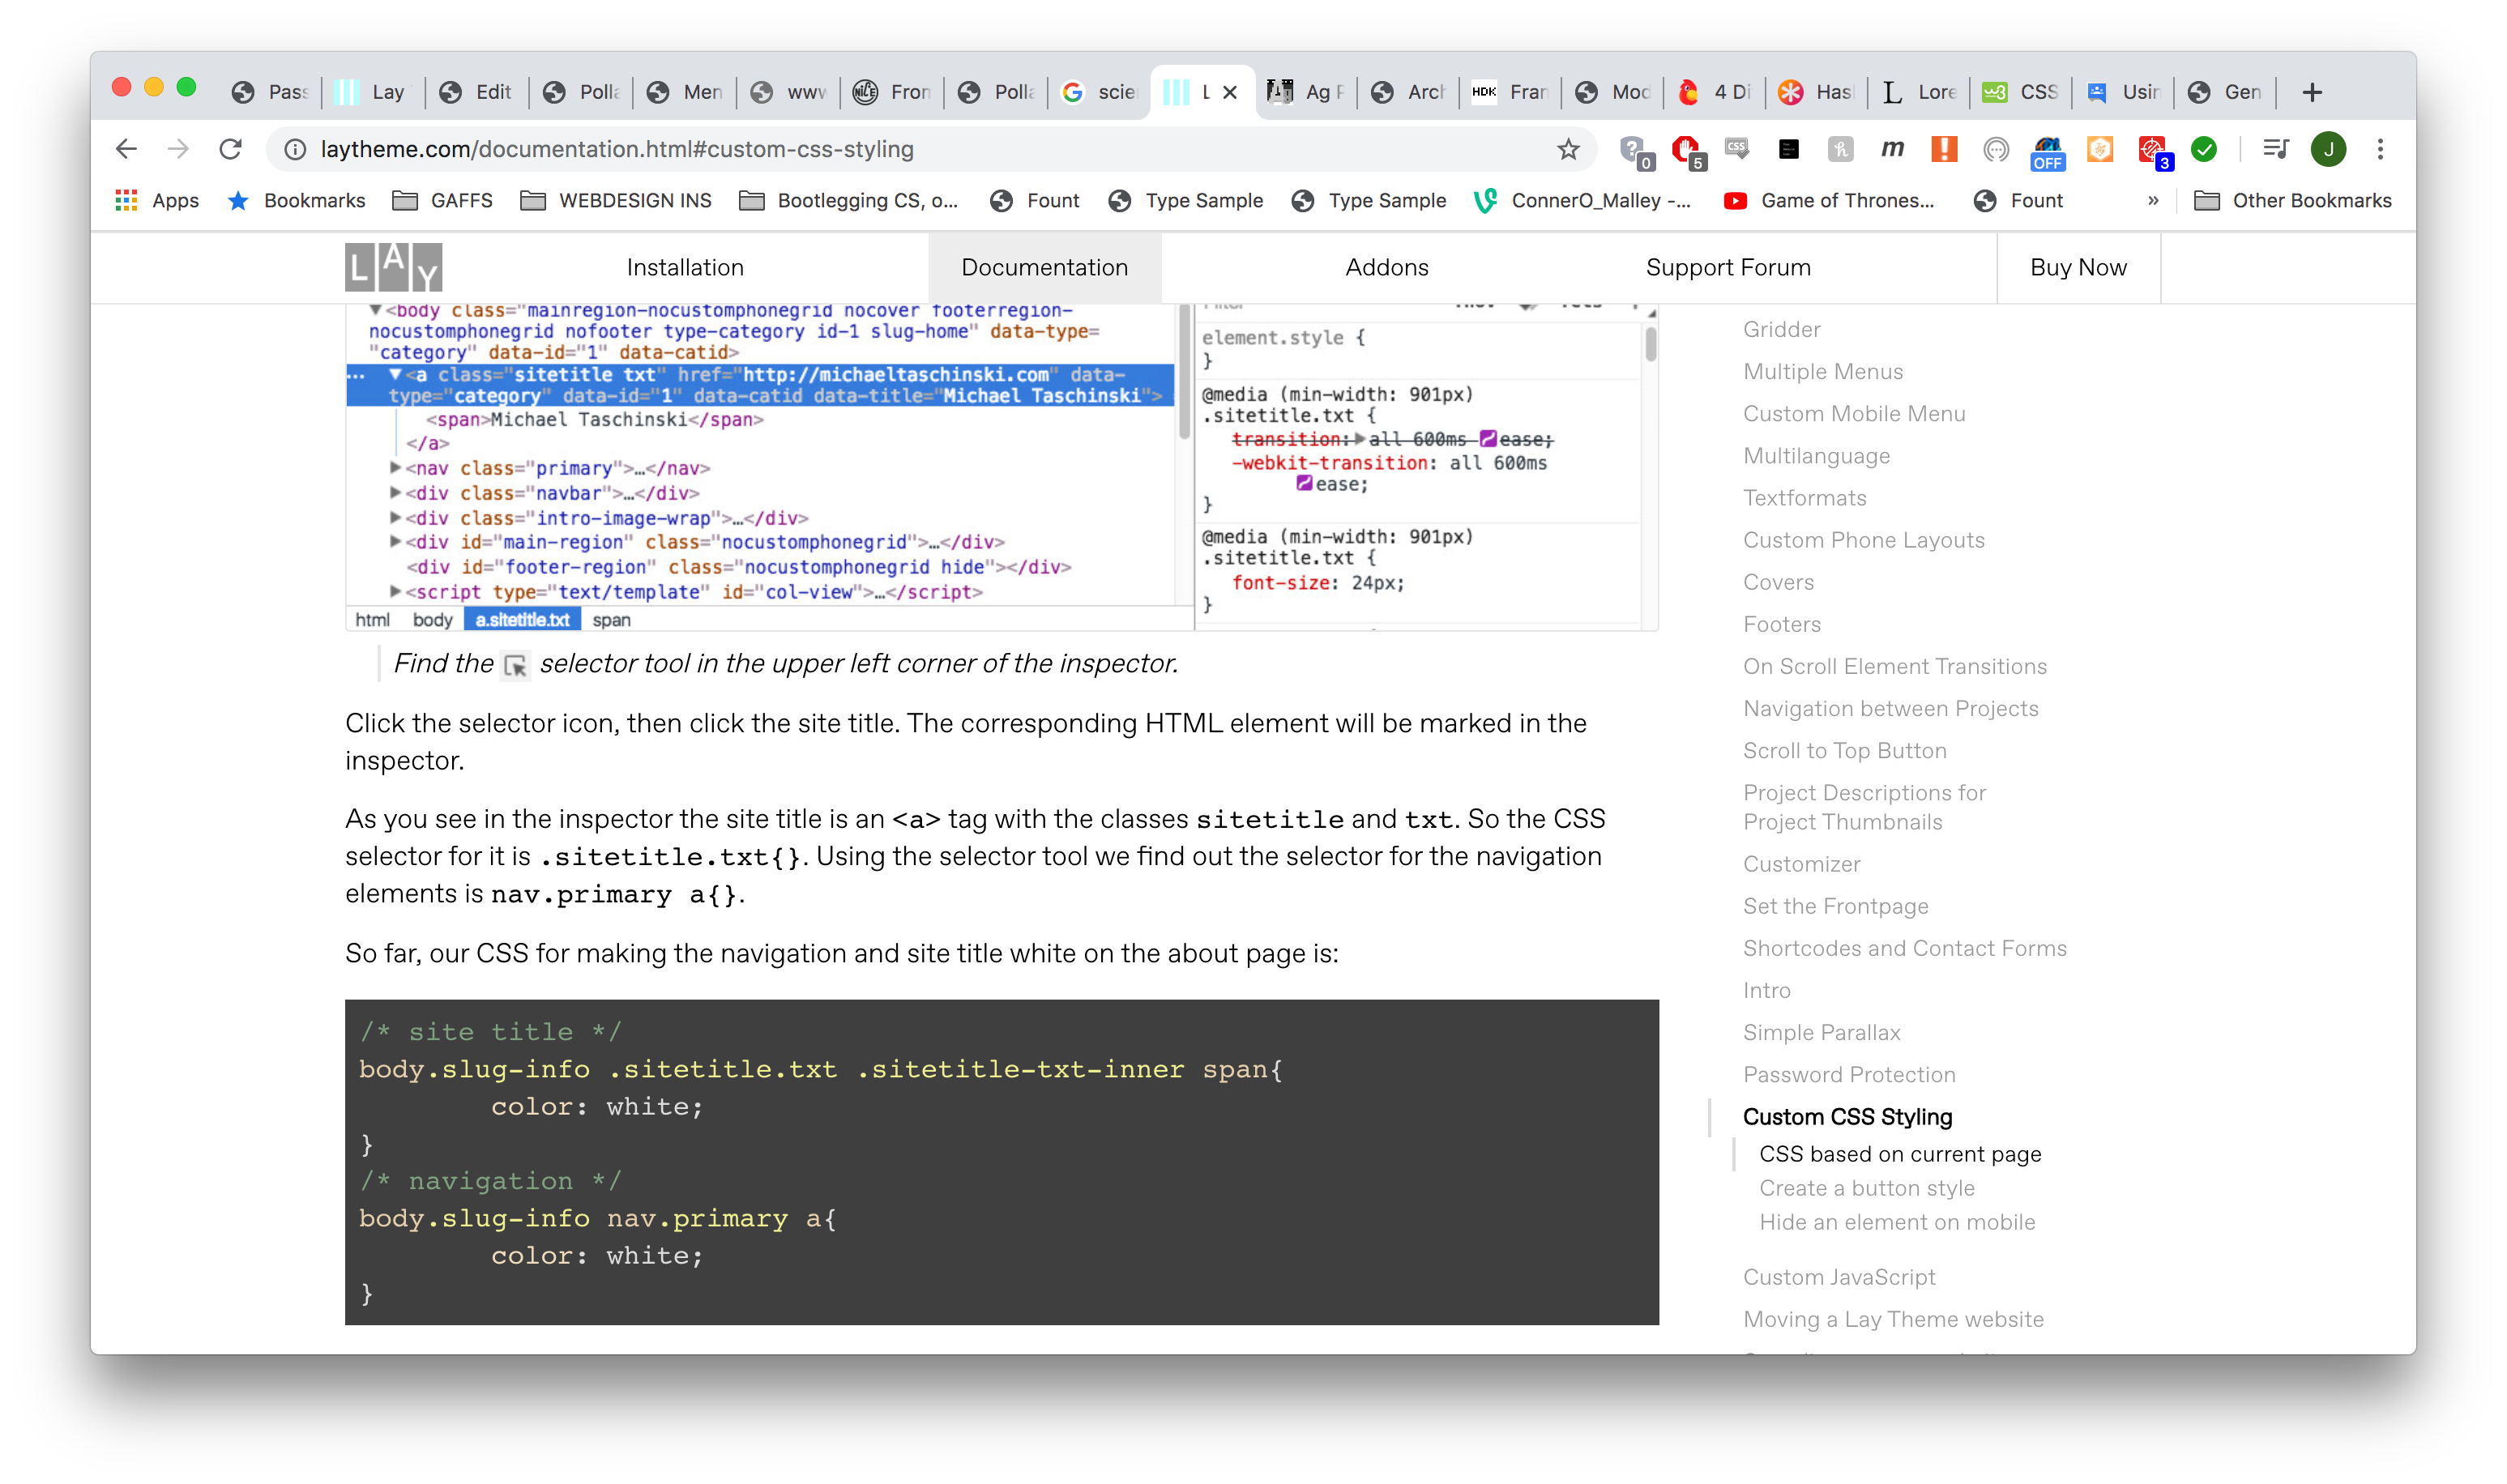
Task: Open the Chrome three-dot menu
Action: (2380, 149)
